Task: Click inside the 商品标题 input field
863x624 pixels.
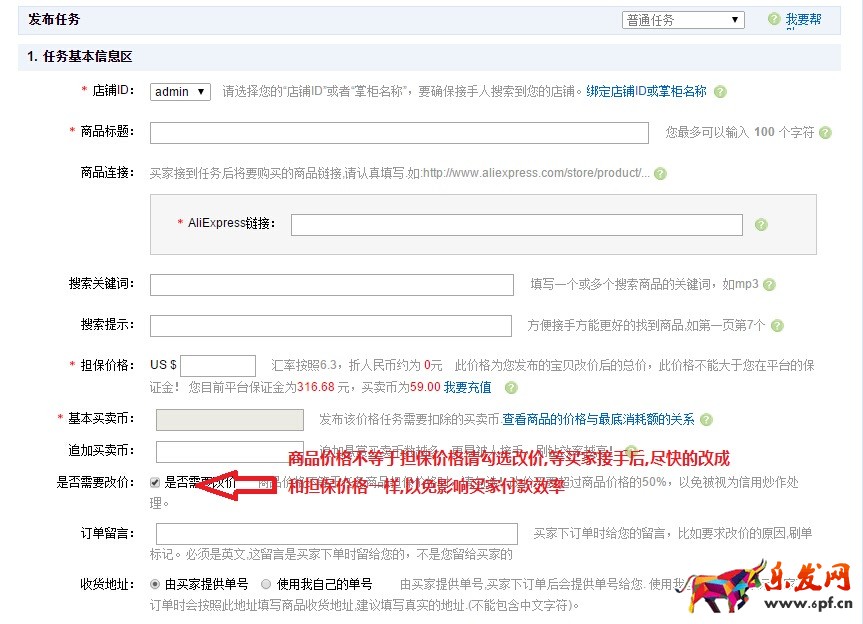Action: pyautogui.click(x=400, y=132)
